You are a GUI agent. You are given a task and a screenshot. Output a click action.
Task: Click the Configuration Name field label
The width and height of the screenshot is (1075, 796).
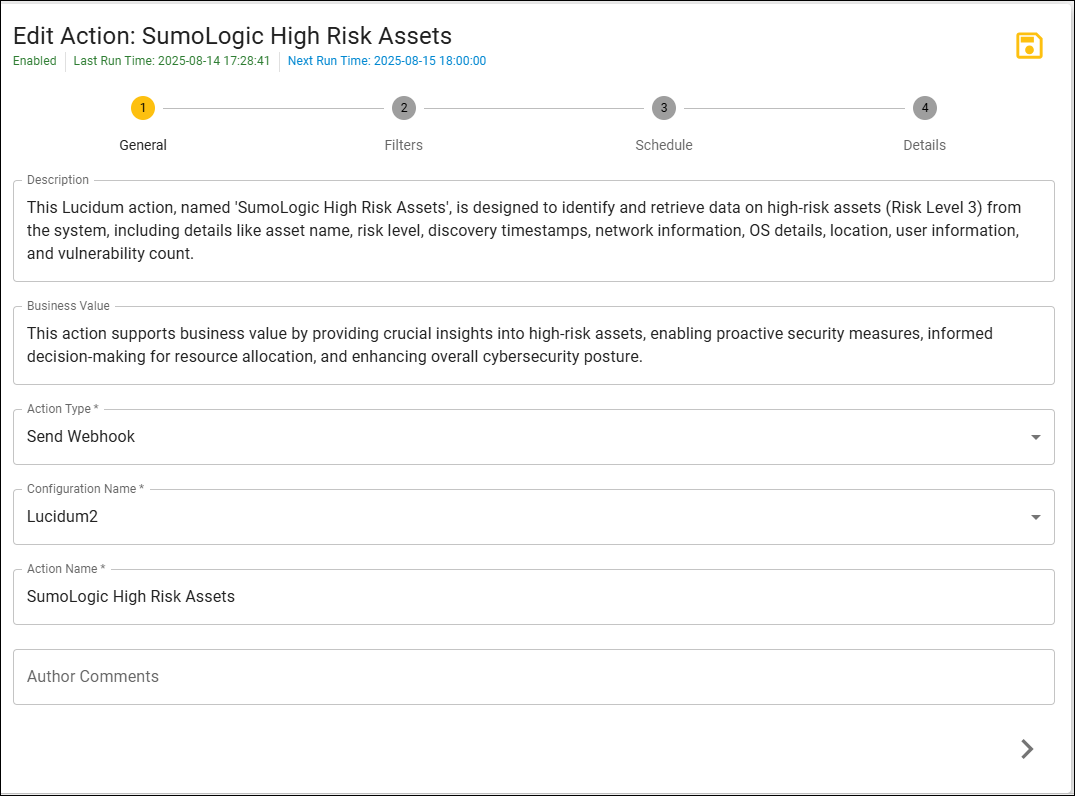[x=85, y=489]
